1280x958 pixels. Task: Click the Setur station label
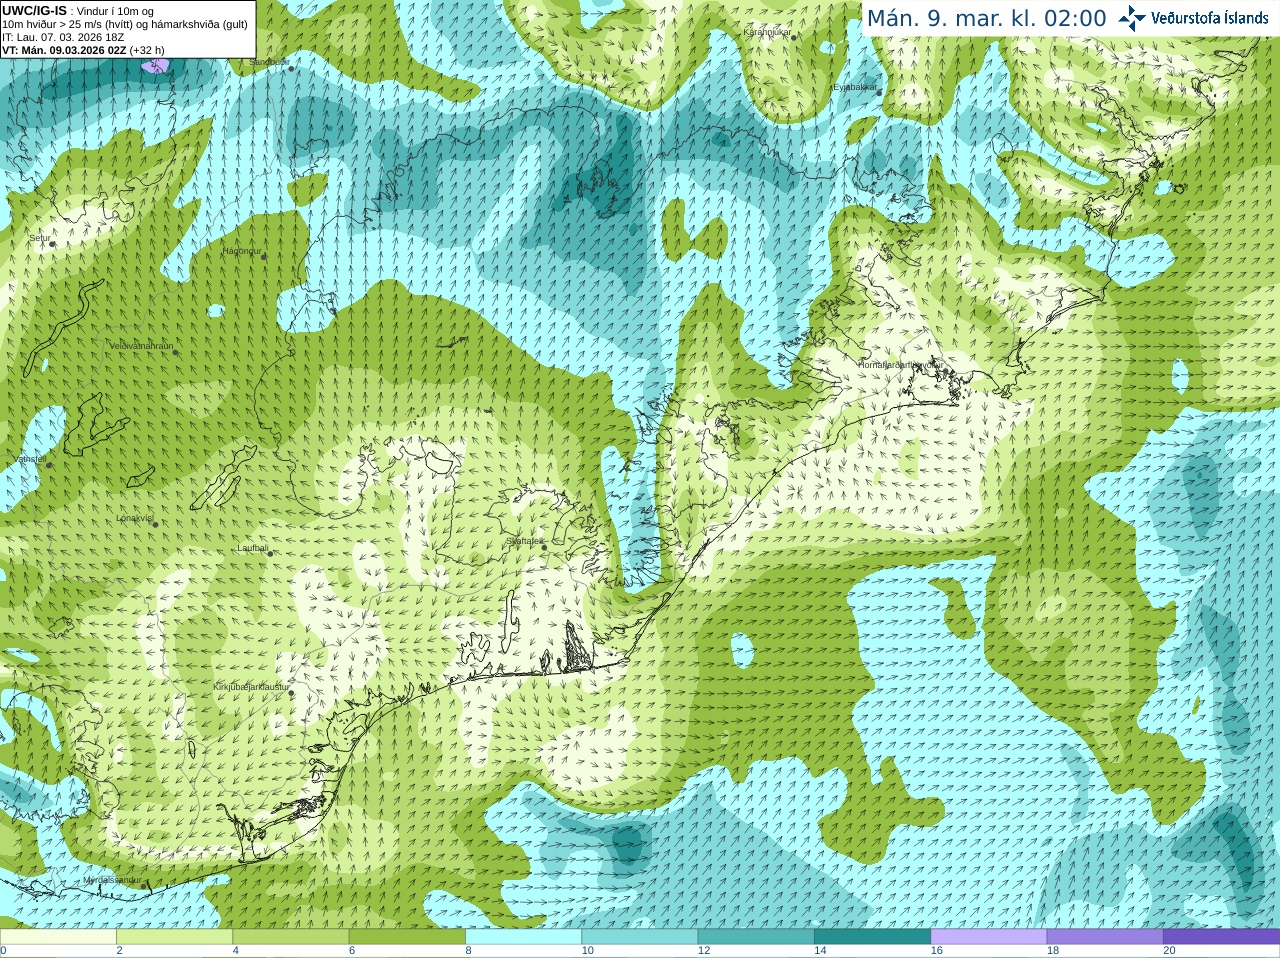40,238
